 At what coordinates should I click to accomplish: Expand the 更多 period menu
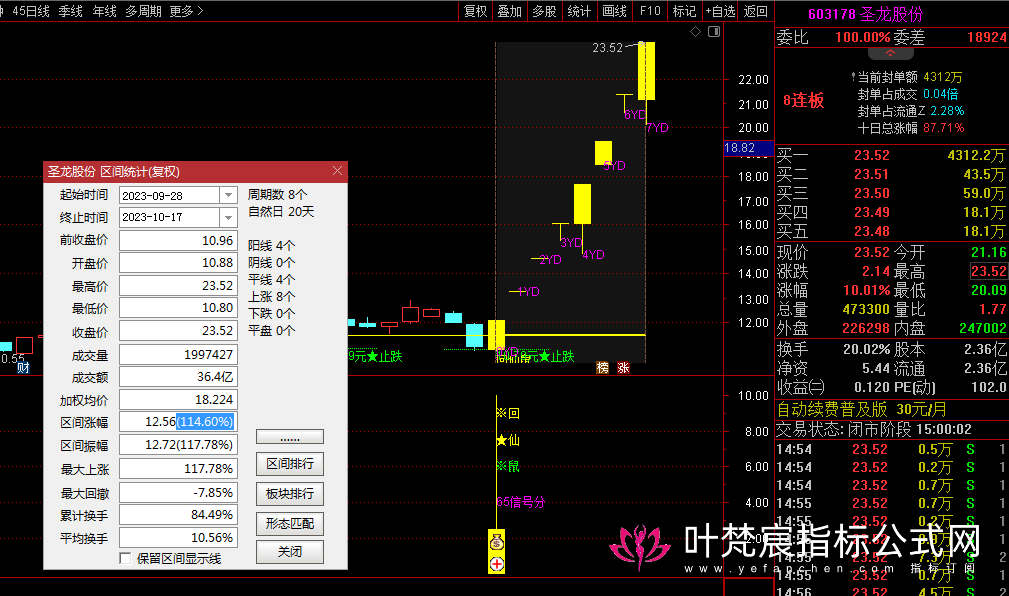click(x=187, y=11)
